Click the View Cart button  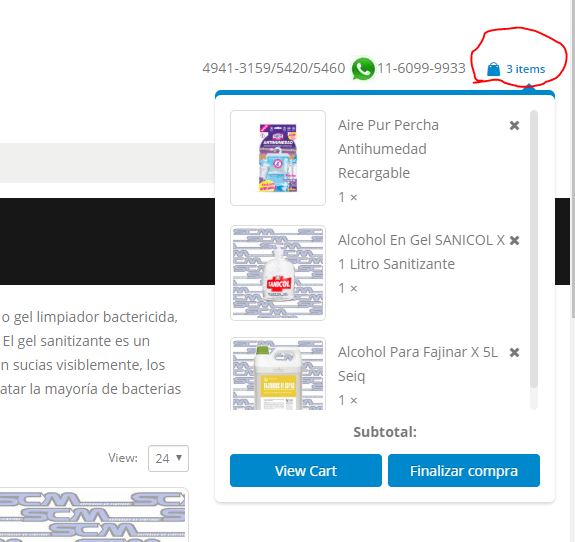pos(306,470)
